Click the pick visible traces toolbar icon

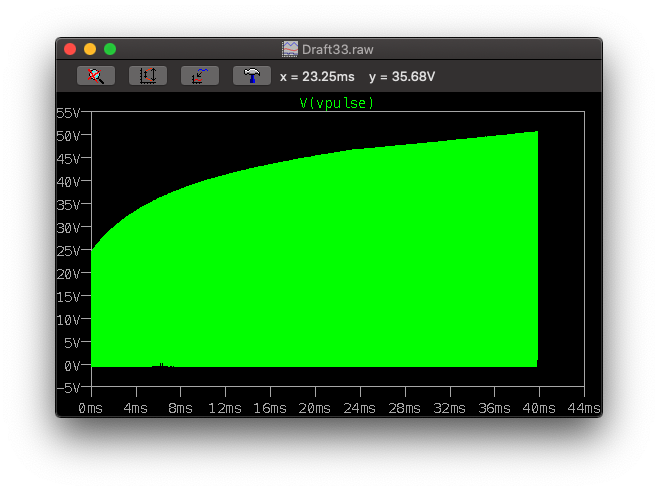point(200,76)
